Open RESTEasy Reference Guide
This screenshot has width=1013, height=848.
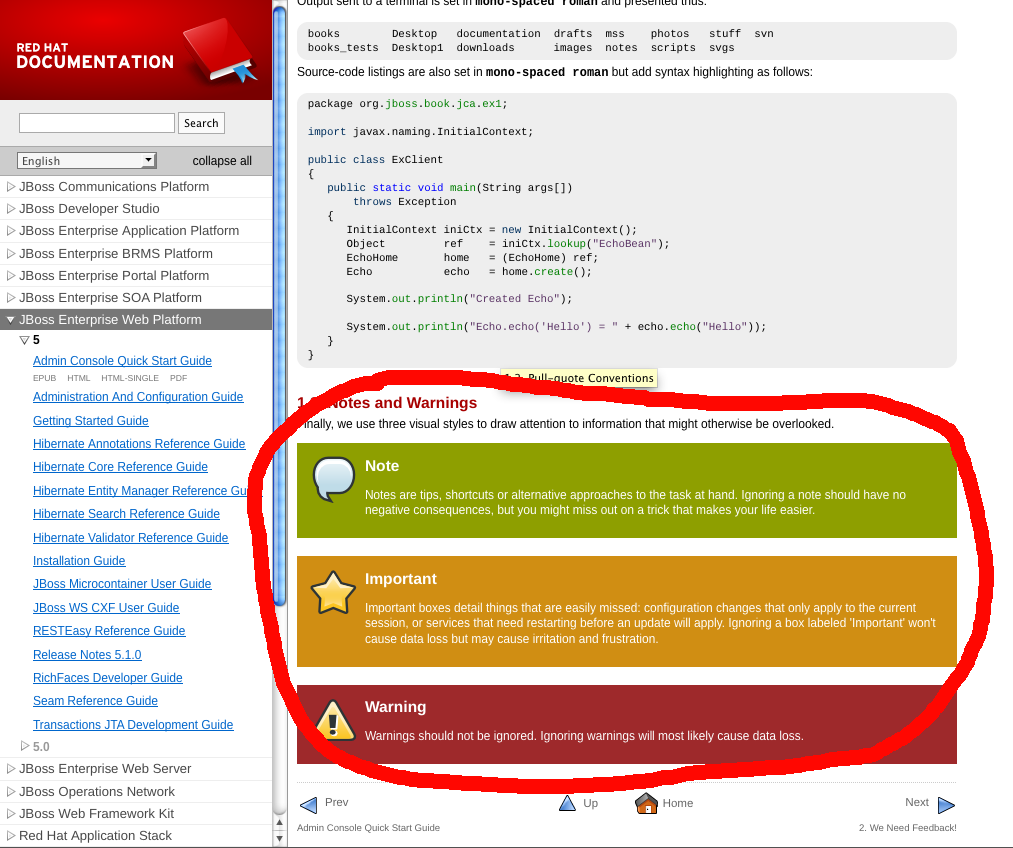[109, 630]
